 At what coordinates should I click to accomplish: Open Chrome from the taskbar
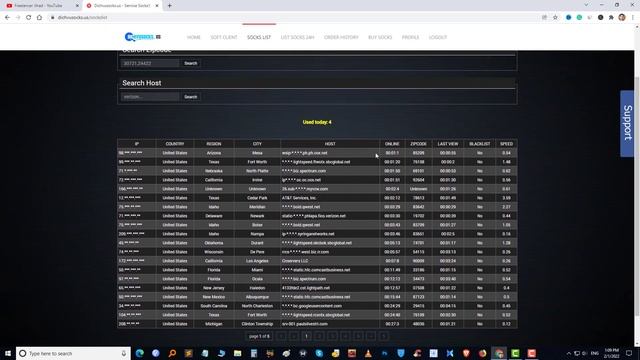[499, 353]
